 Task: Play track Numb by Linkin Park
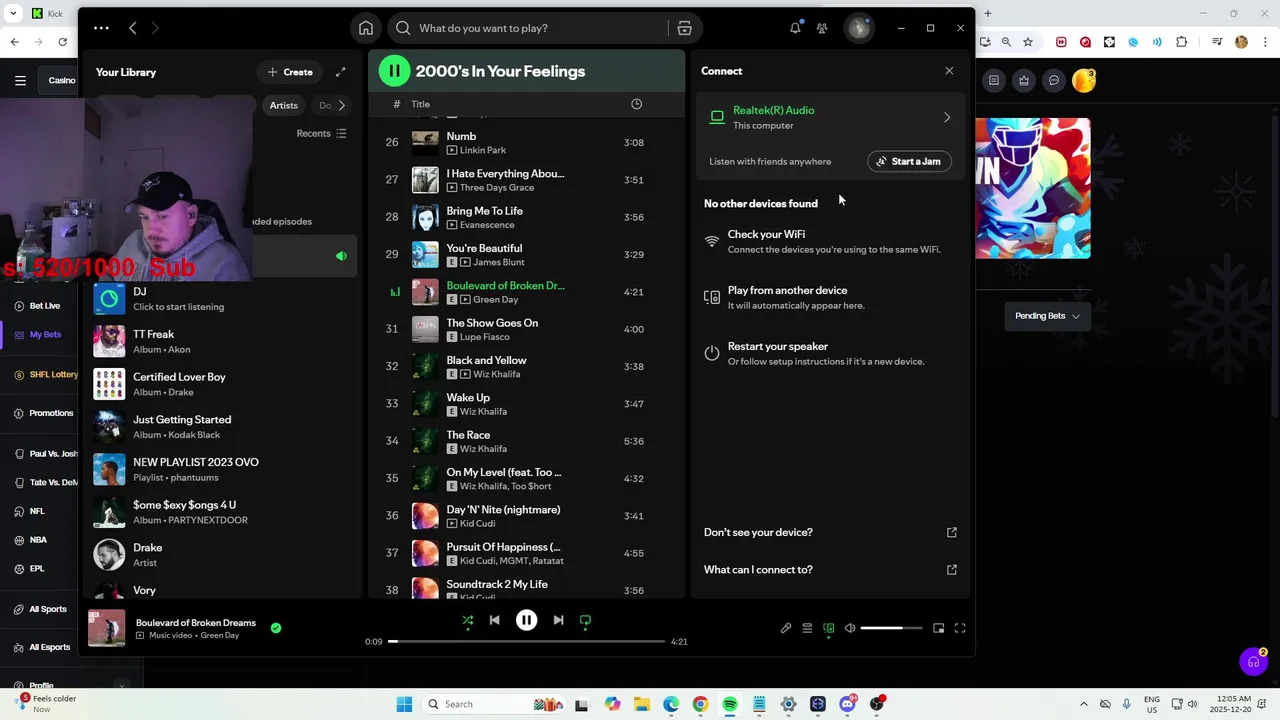[525, 142]
